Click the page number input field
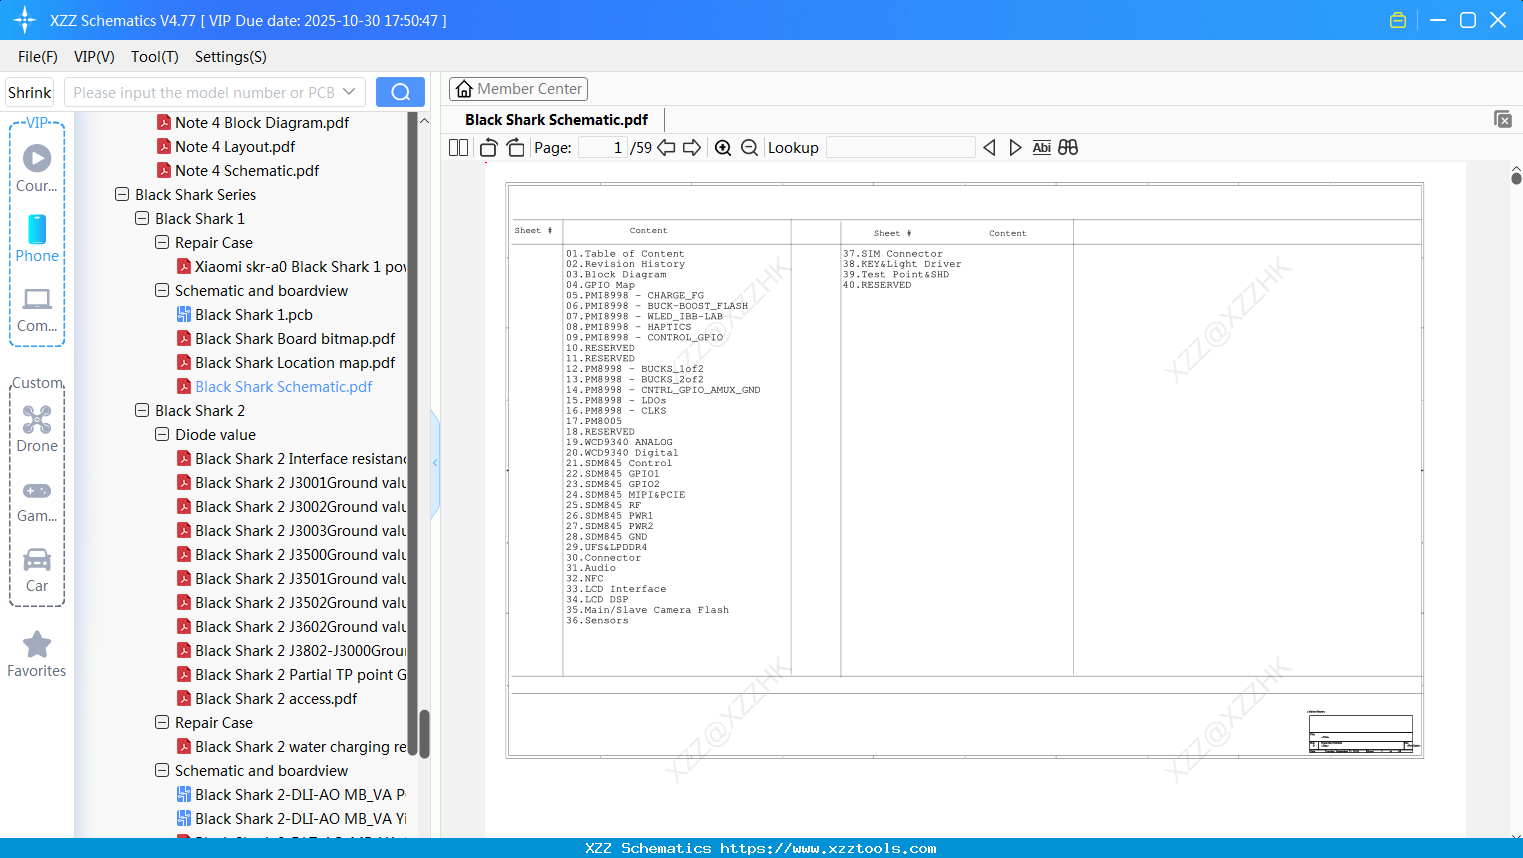 point(603,148)
